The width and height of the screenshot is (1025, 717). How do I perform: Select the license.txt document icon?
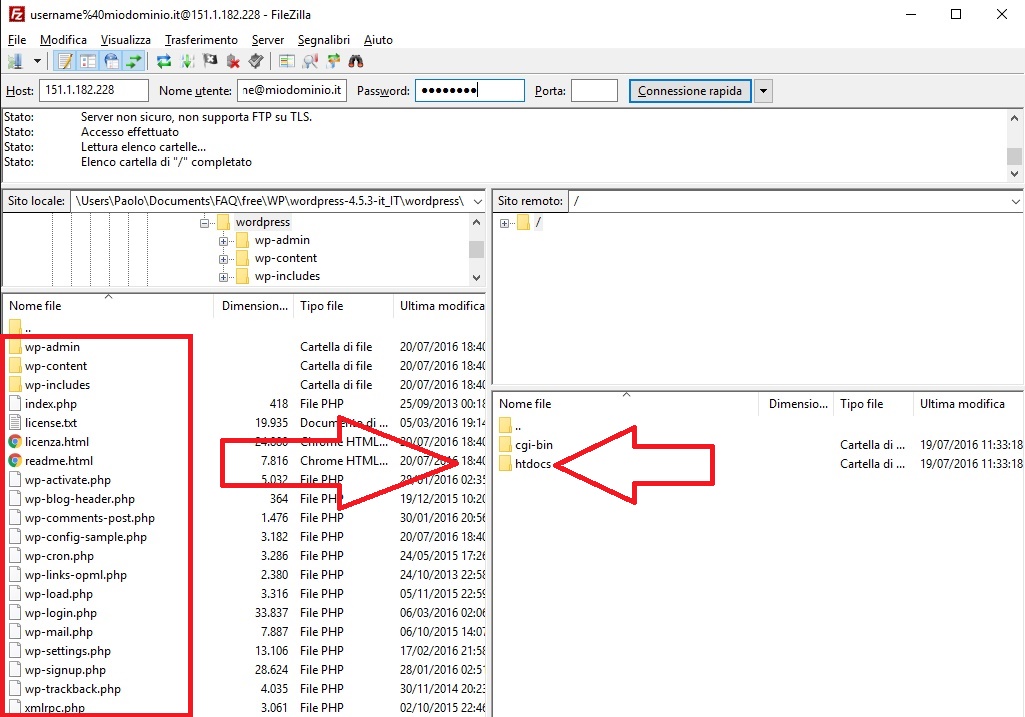pos(15,423)
